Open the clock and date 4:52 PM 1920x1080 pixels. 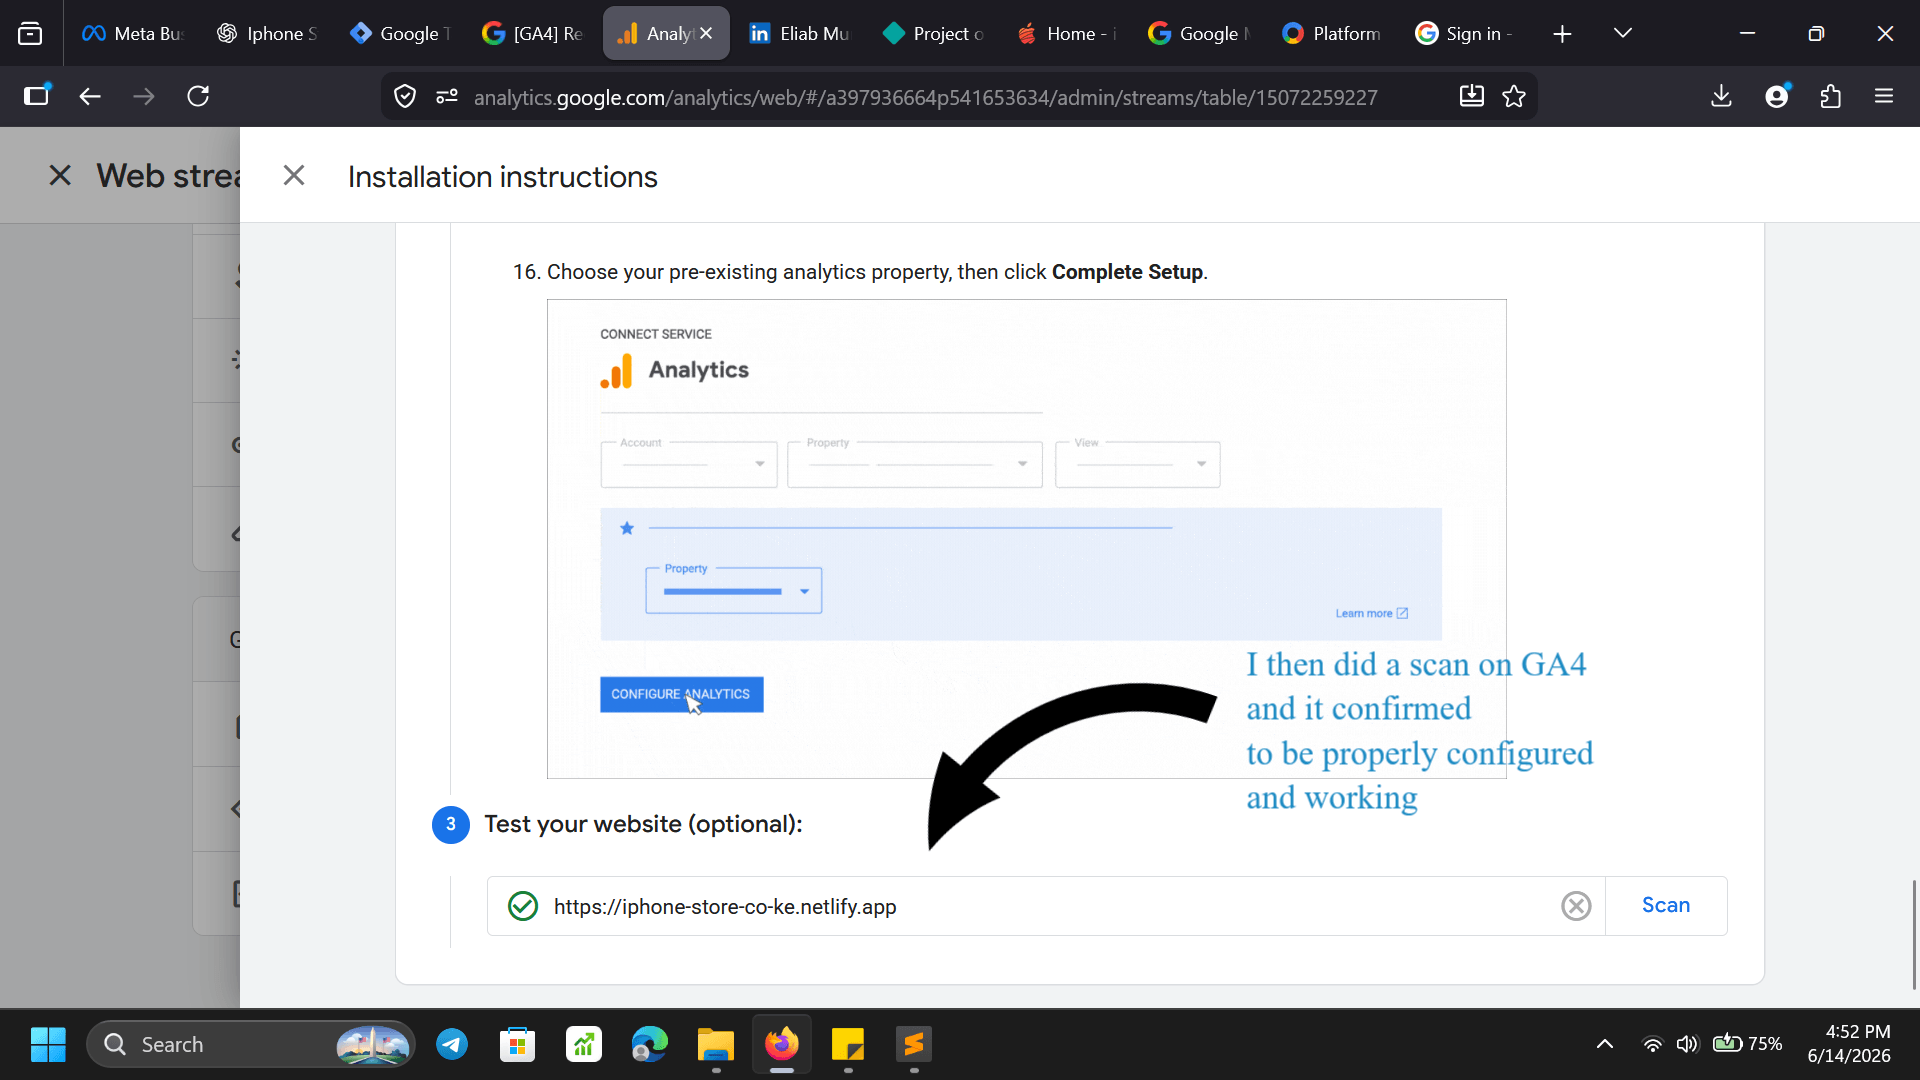click(x=1849, y=1045)
